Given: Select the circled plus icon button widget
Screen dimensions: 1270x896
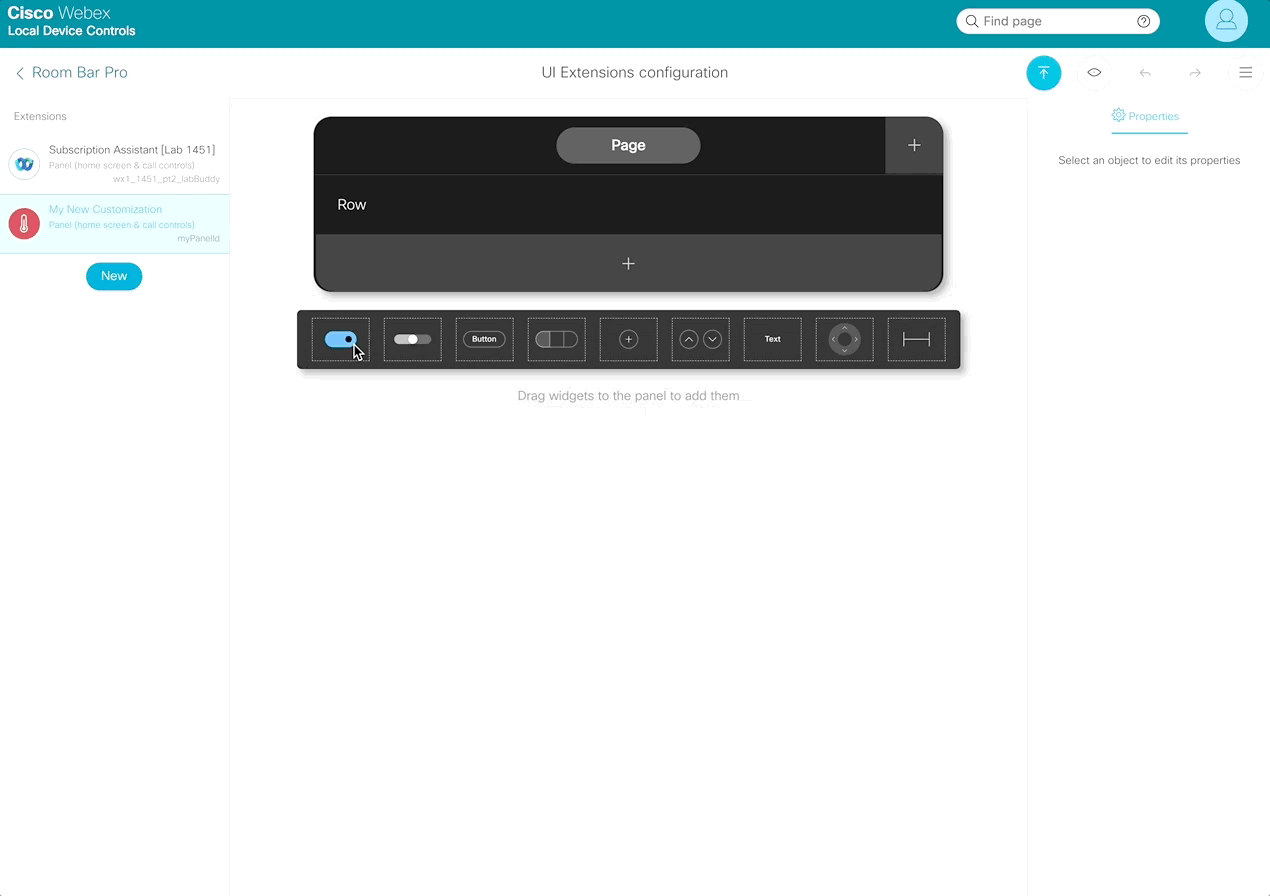Looking at the screenshot, I should pos(628,339).
